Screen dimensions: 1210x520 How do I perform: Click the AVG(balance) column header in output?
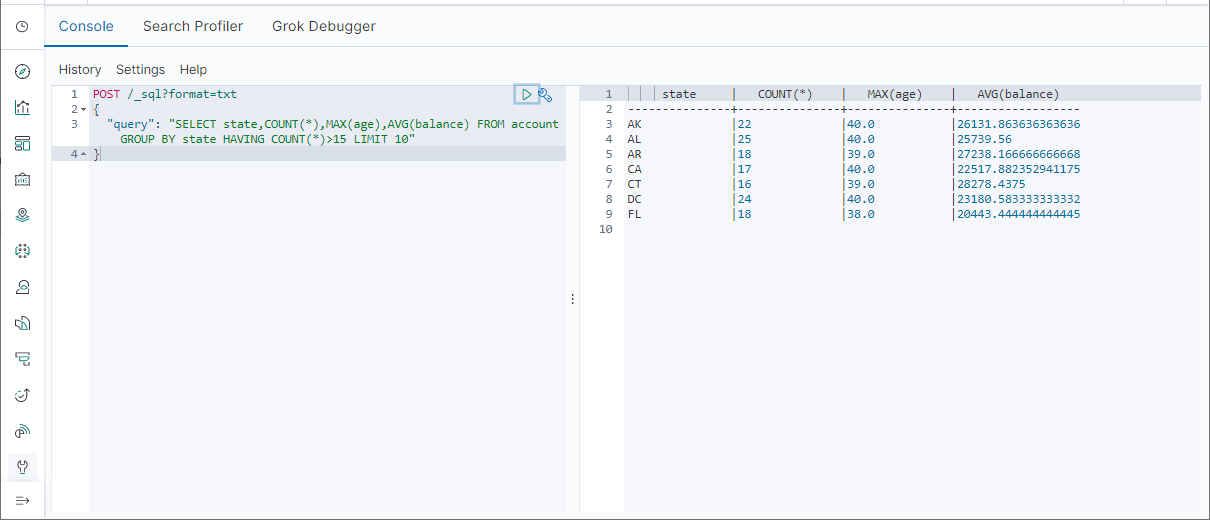click(1018, 94)
